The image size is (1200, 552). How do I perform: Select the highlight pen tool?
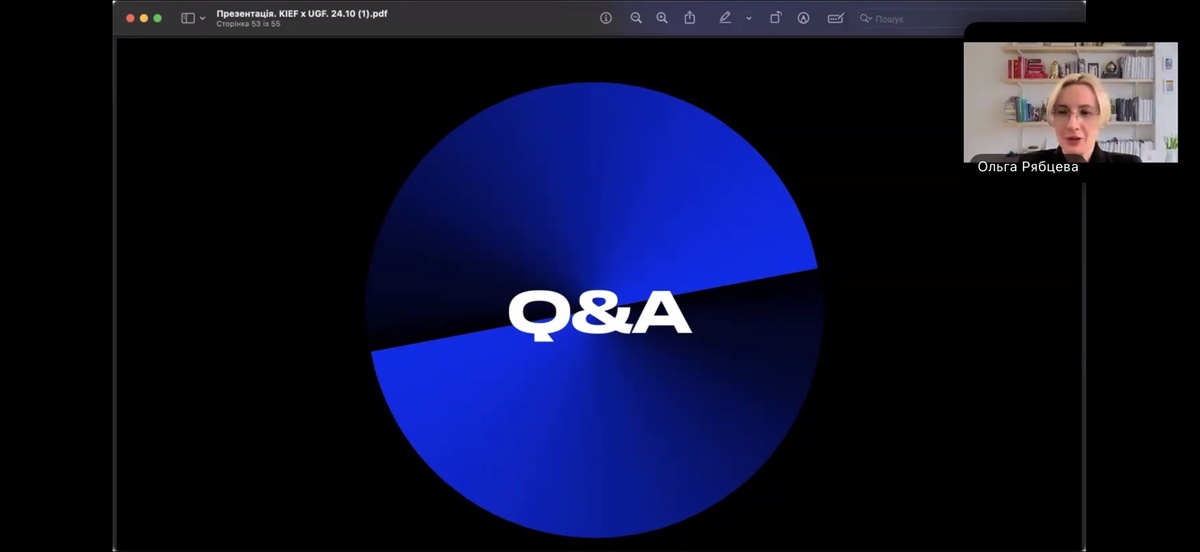725,18
